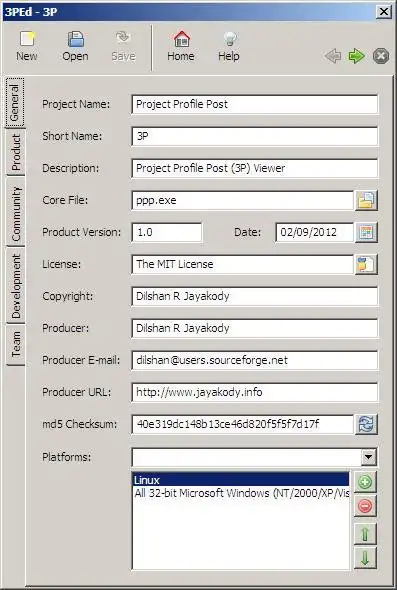The image size is (397, 590).
Task: Select All 32-bit Microsoft Windows list entry
Action: [x=241, y=493]
